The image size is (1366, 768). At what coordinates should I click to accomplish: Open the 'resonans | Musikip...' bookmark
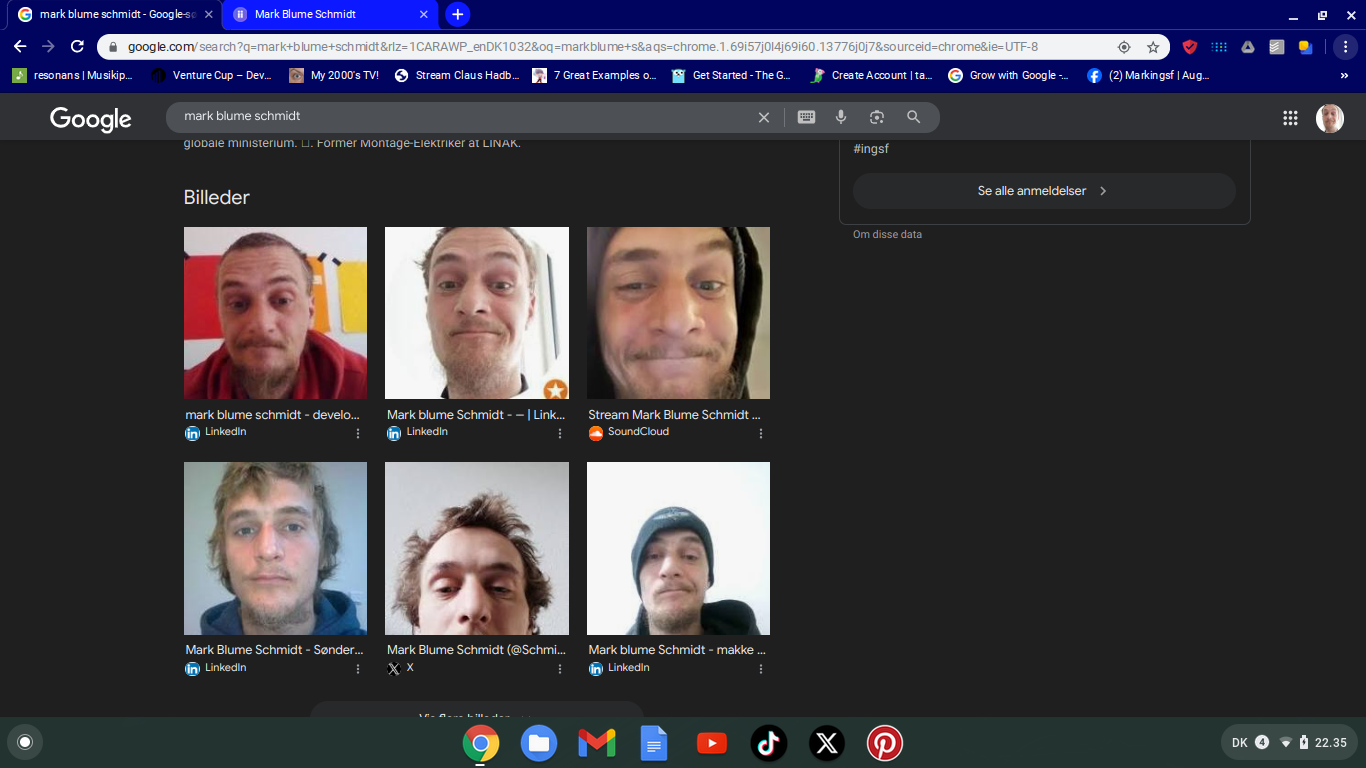point(73,75)
